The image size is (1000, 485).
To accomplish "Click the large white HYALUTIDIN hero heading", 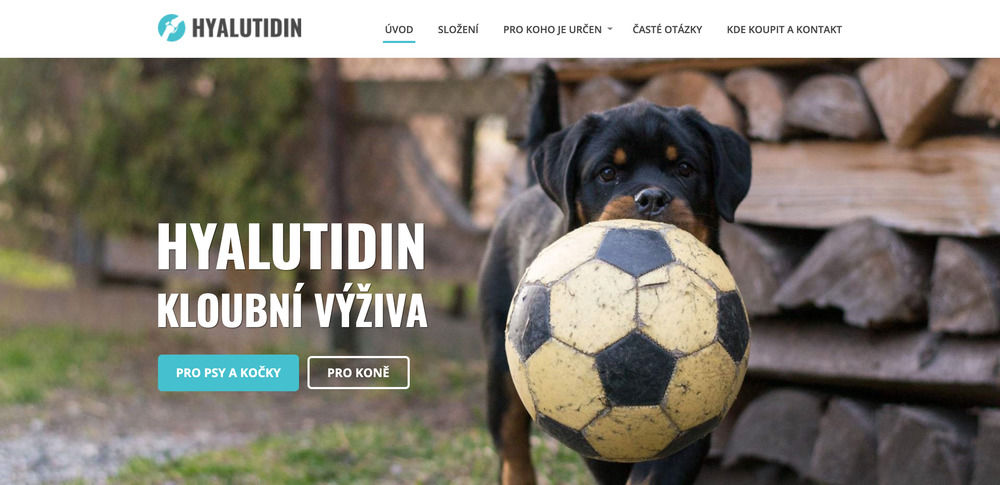I will [291, 247].
